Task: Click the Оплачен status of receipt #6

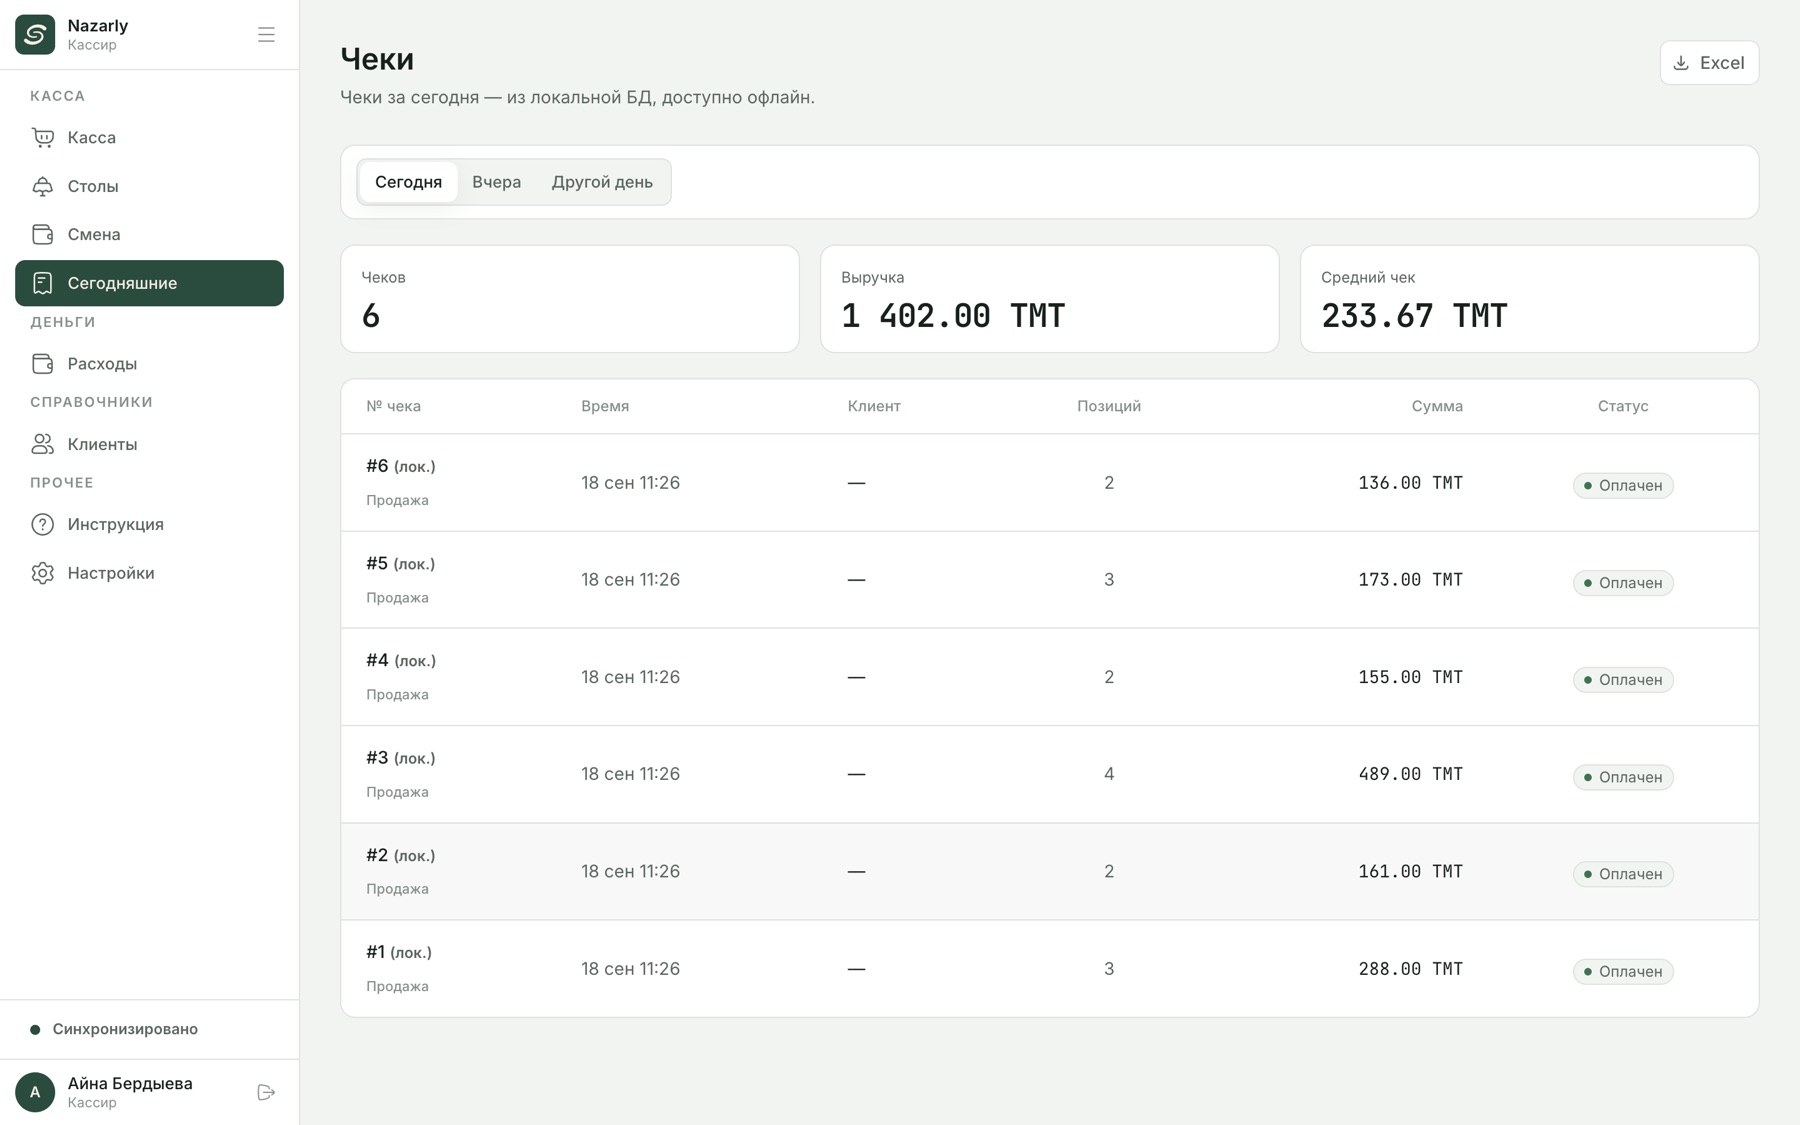Action: [1622, 485]
